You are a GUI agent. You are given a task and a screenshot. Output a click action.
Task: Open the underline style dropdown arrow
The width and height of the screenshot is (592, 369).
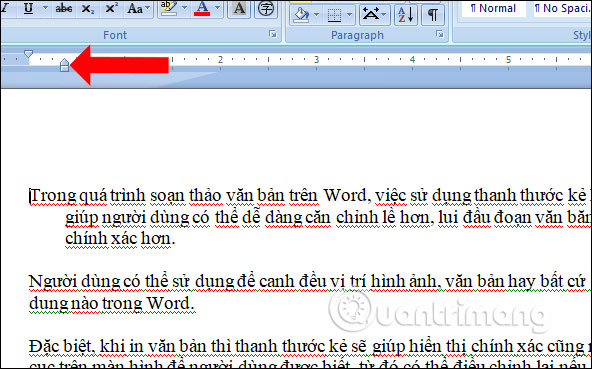tap(45, 8)
